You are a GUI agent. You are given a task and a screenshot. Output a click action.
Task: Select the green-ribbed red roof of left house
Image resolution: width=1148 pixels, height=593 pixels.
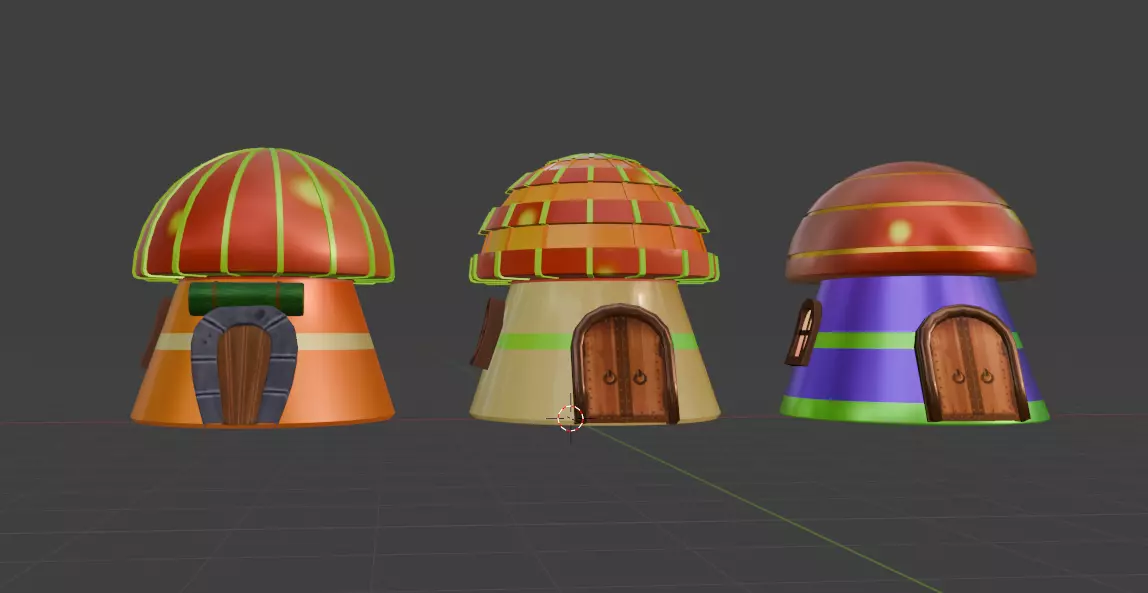click(x=264, y=215)
